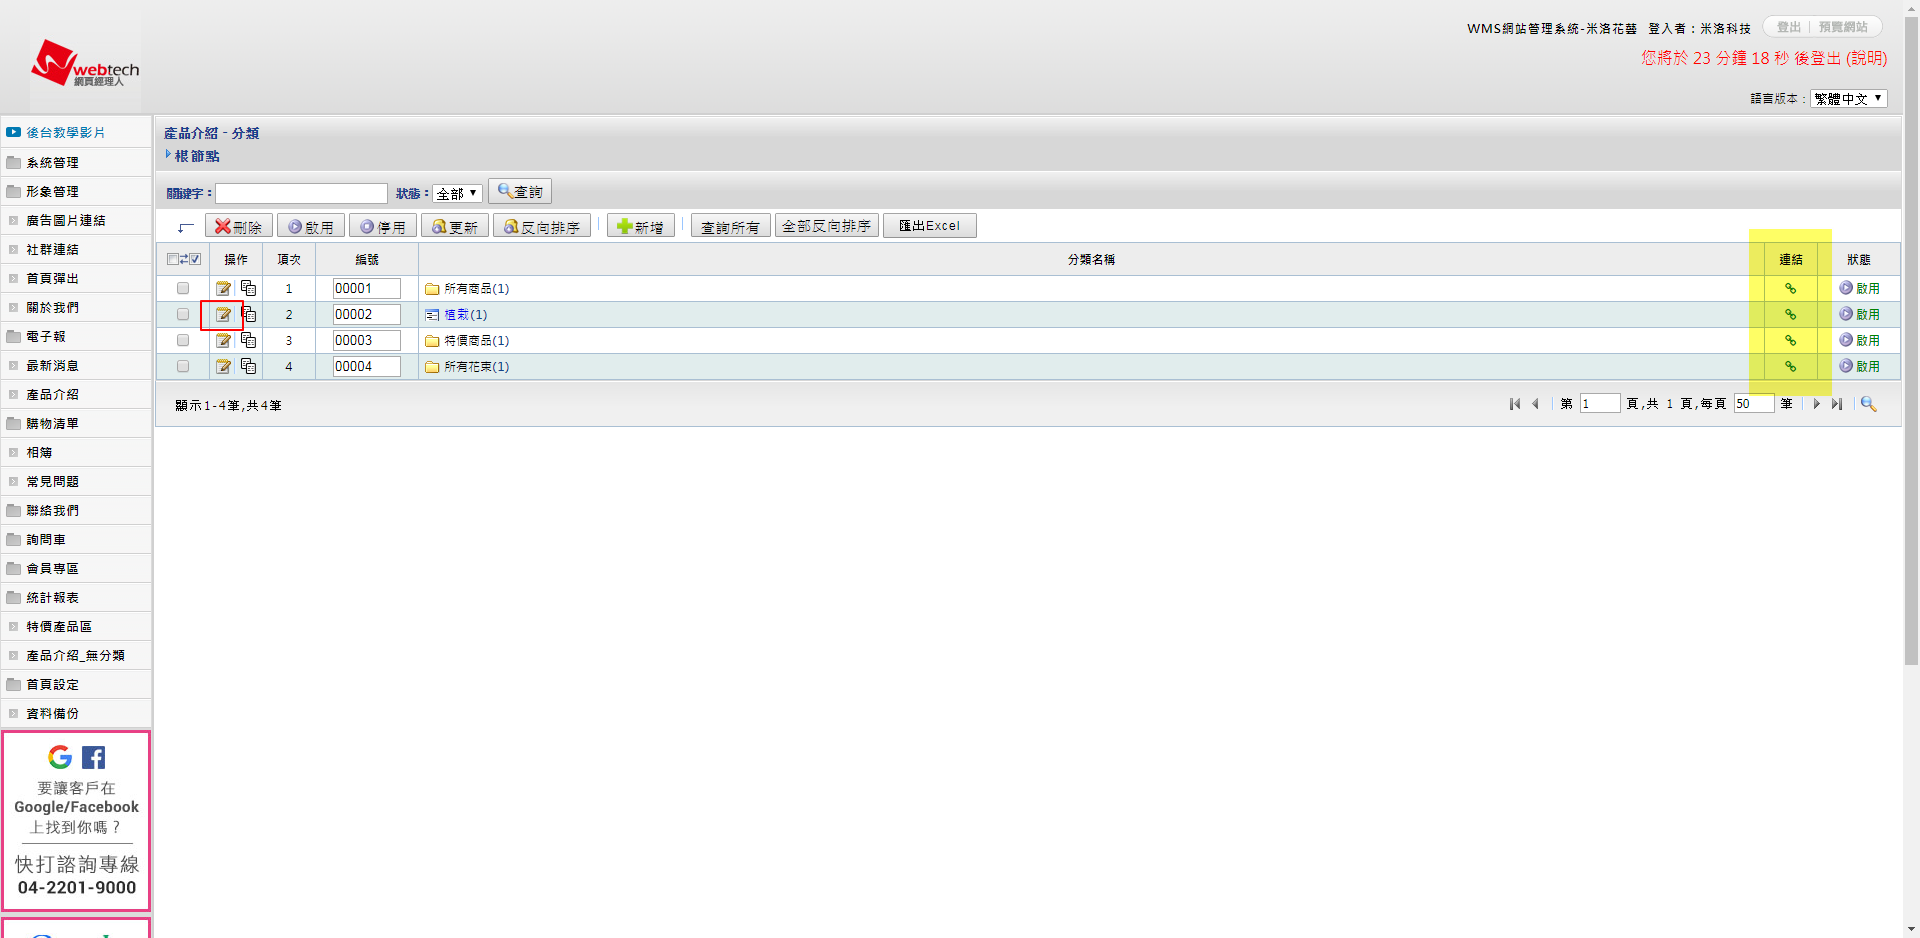The height and width of the screenshot is (938, 1920).
Task: Click the edit icon for row 2
Action: [223, 315]
